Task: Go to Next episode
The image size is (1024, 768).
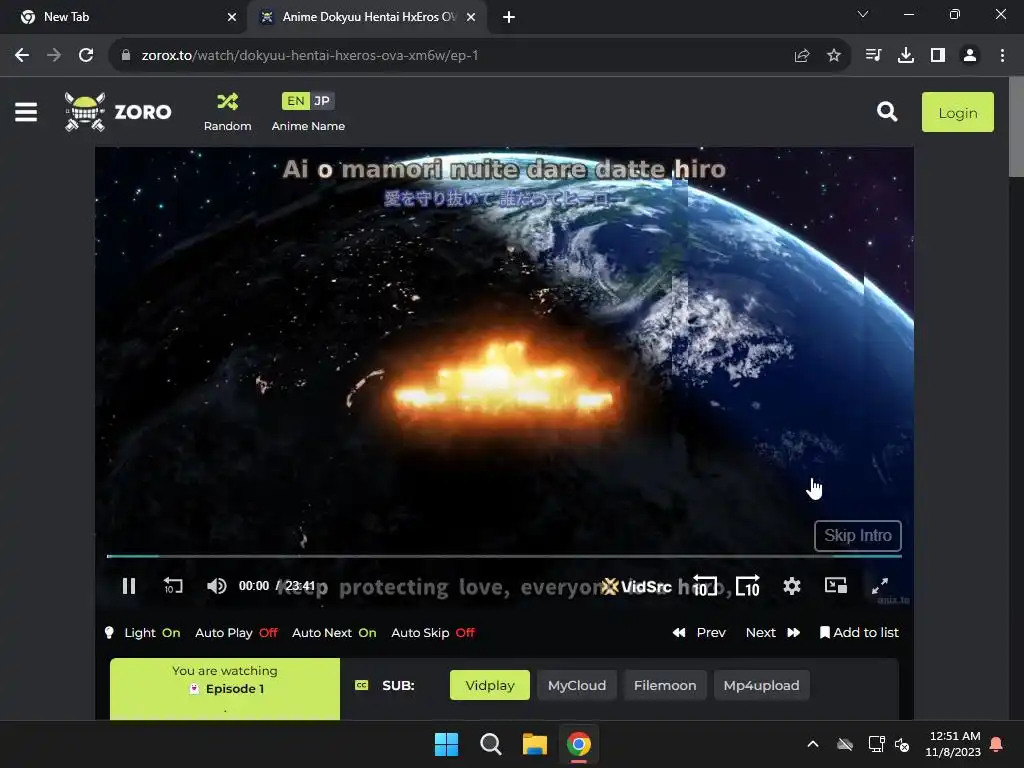Action: pyautogui.click(x=773, y=633)
